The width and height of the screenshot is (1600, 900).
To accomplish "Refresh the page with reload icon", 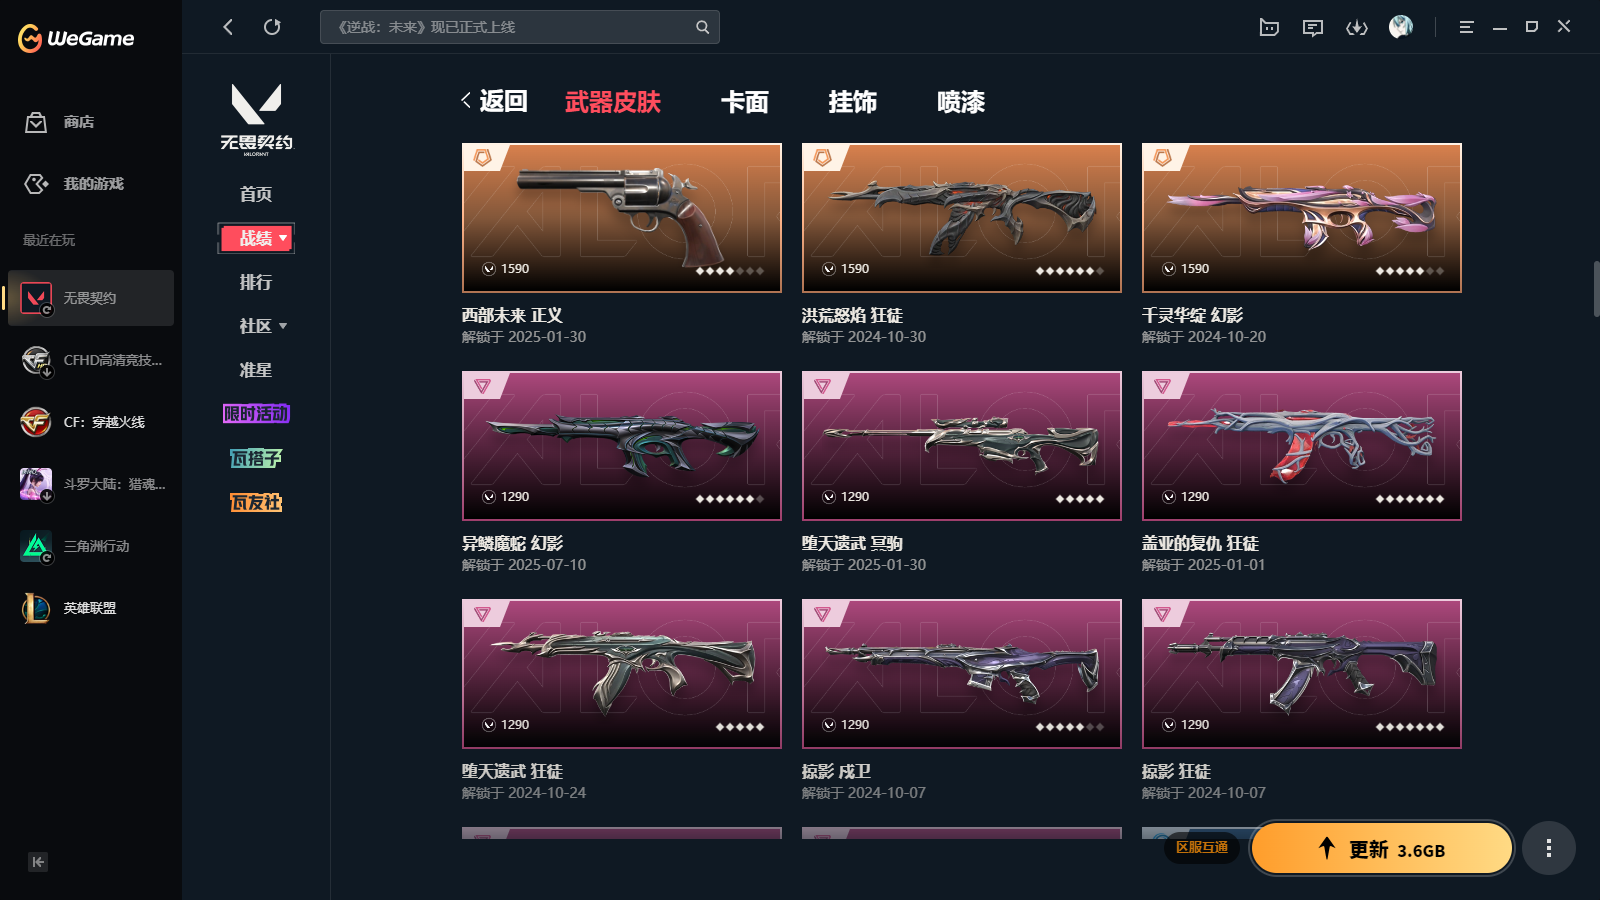I will pyautogui.click(x=272, y=27).
